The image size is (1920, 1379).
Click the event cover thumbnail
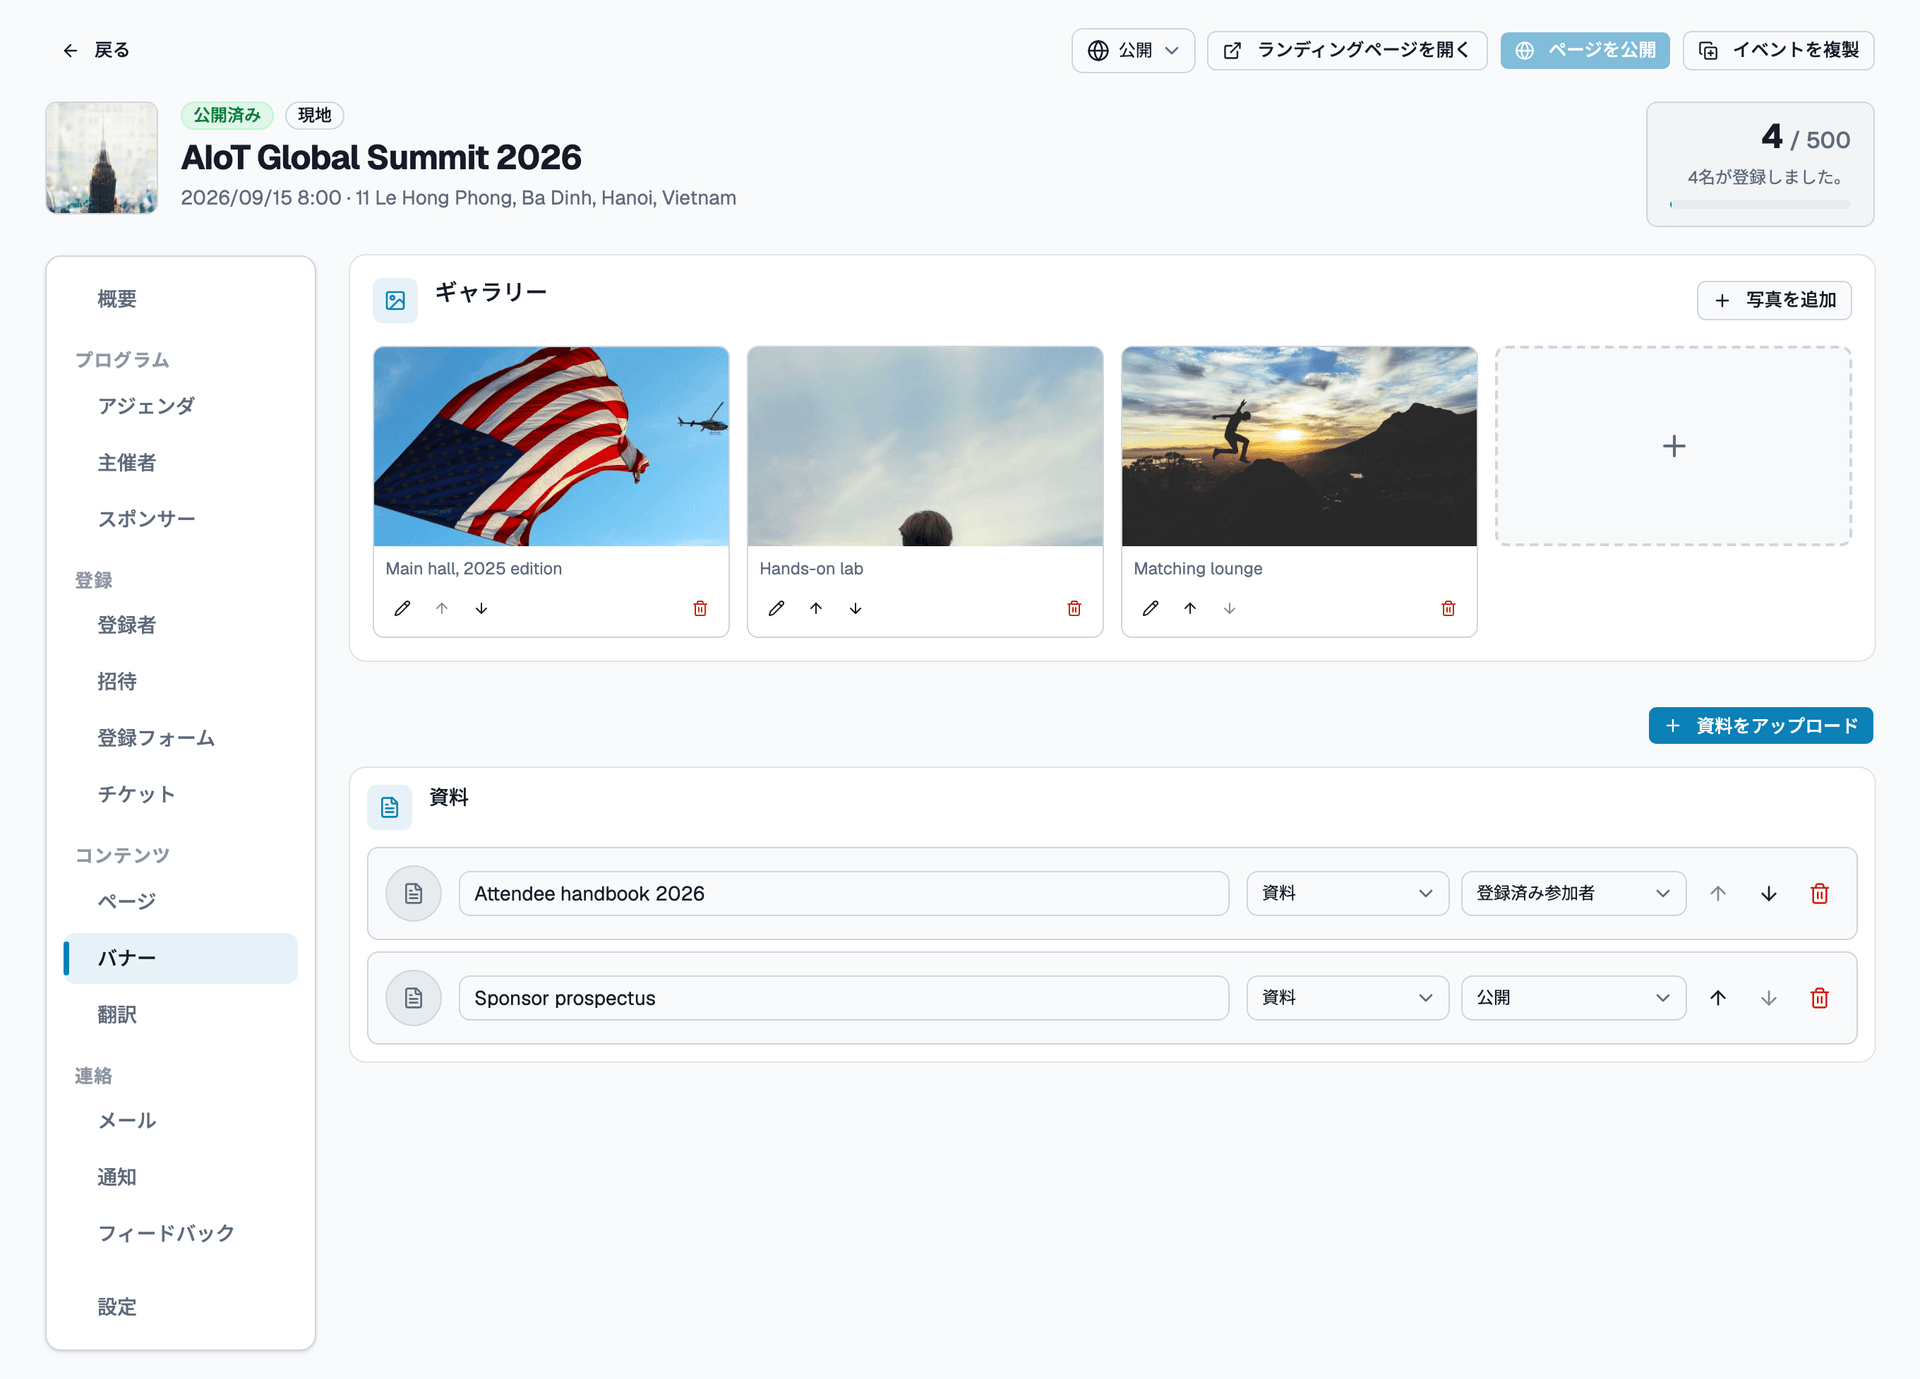click(x=102, y=157)
